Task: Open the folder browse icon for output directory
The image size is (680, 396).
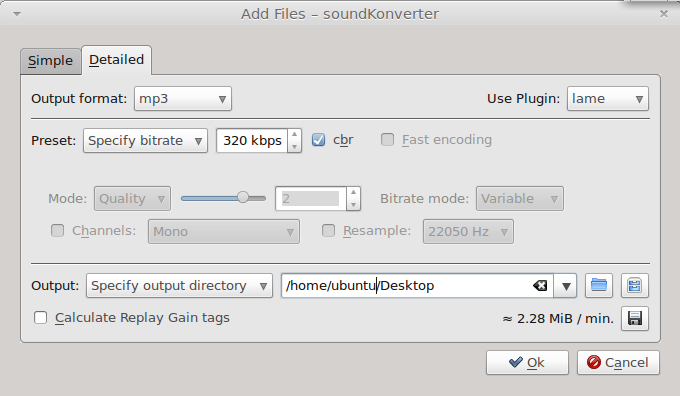Action: (x=598, y=285)
